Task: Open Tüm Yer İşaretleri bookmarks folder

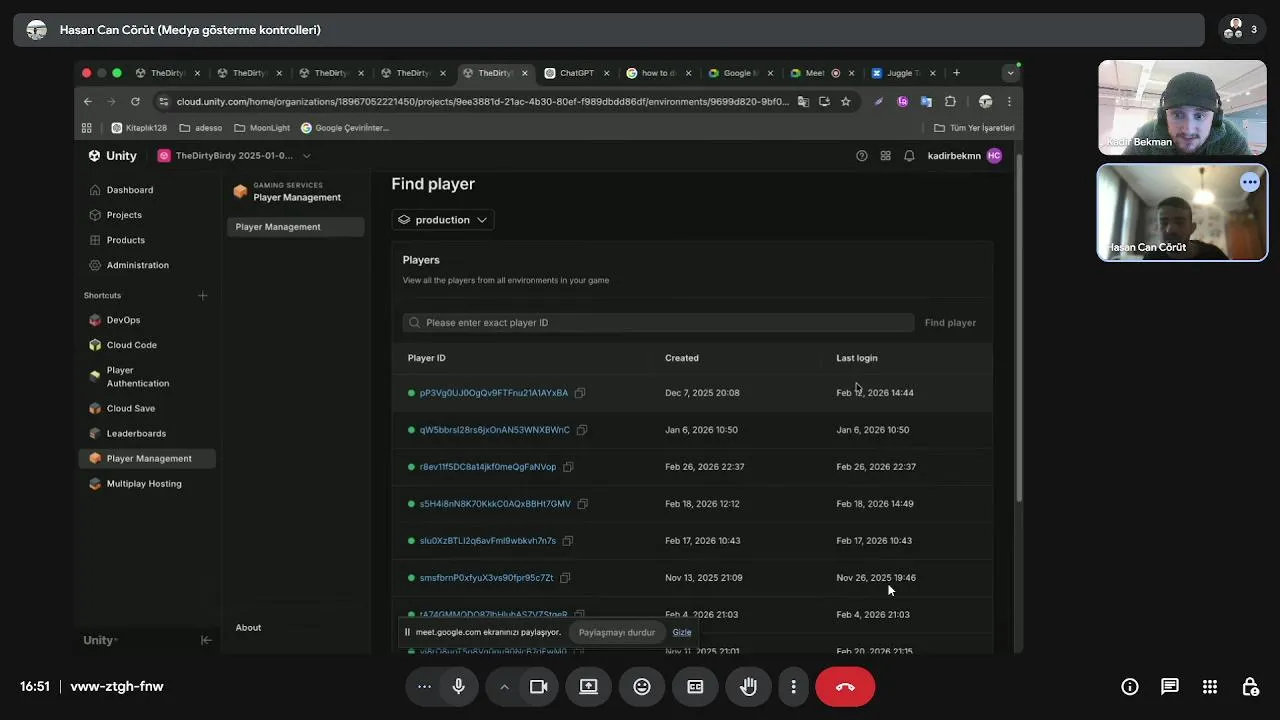Action: pos(974,128)
